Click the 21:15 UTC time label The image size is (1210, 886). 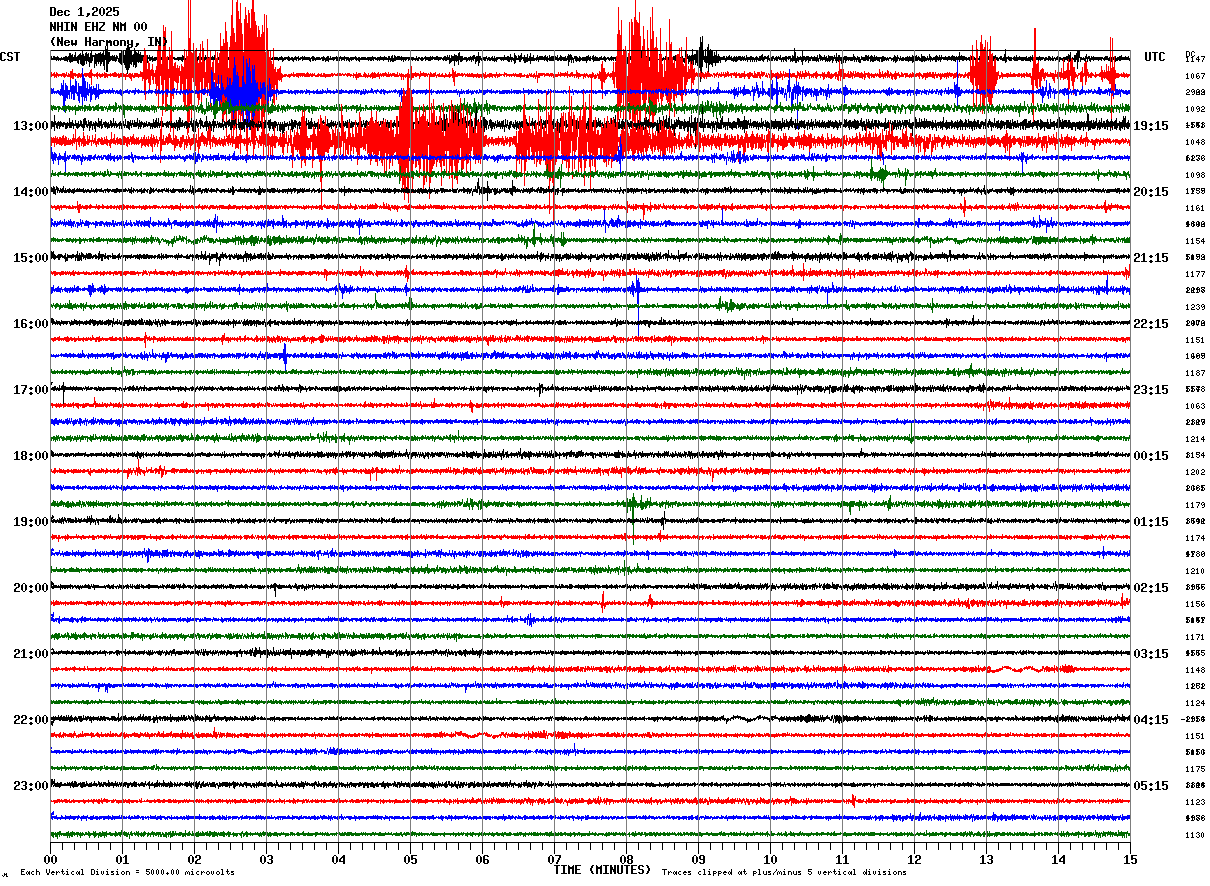point(1151,257)
